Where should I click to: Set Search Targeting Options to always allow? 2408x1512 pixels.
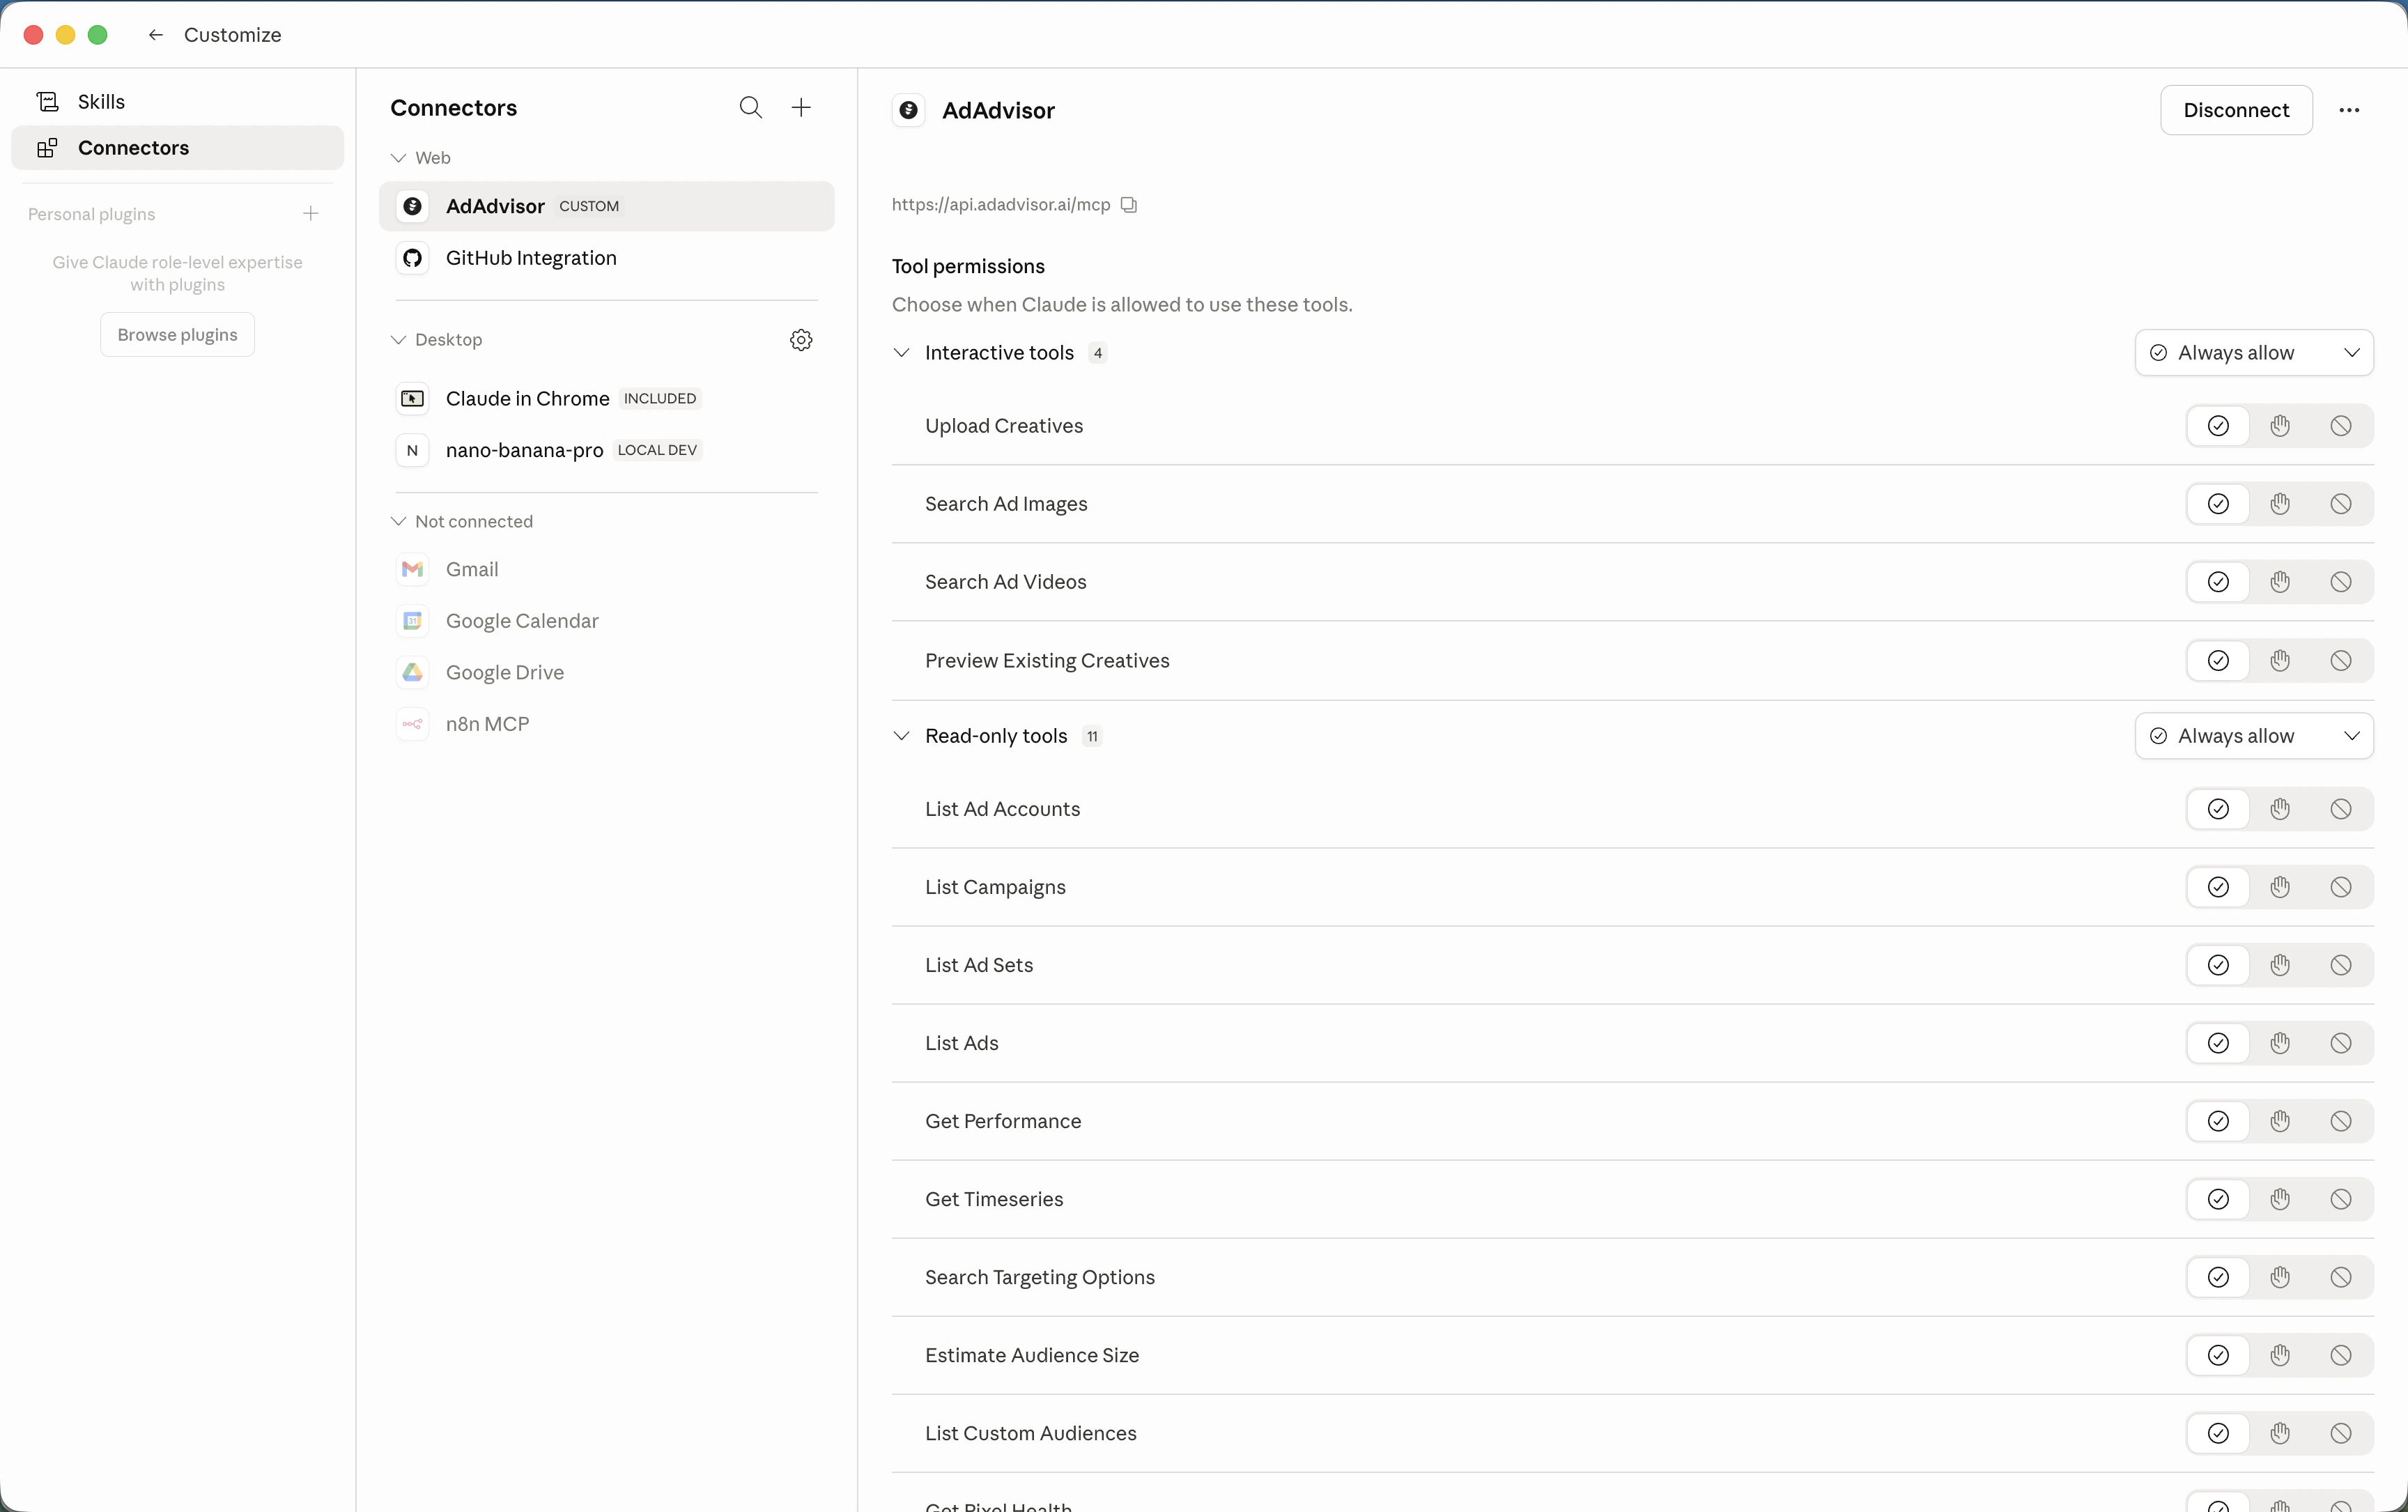point(2218,1277)
